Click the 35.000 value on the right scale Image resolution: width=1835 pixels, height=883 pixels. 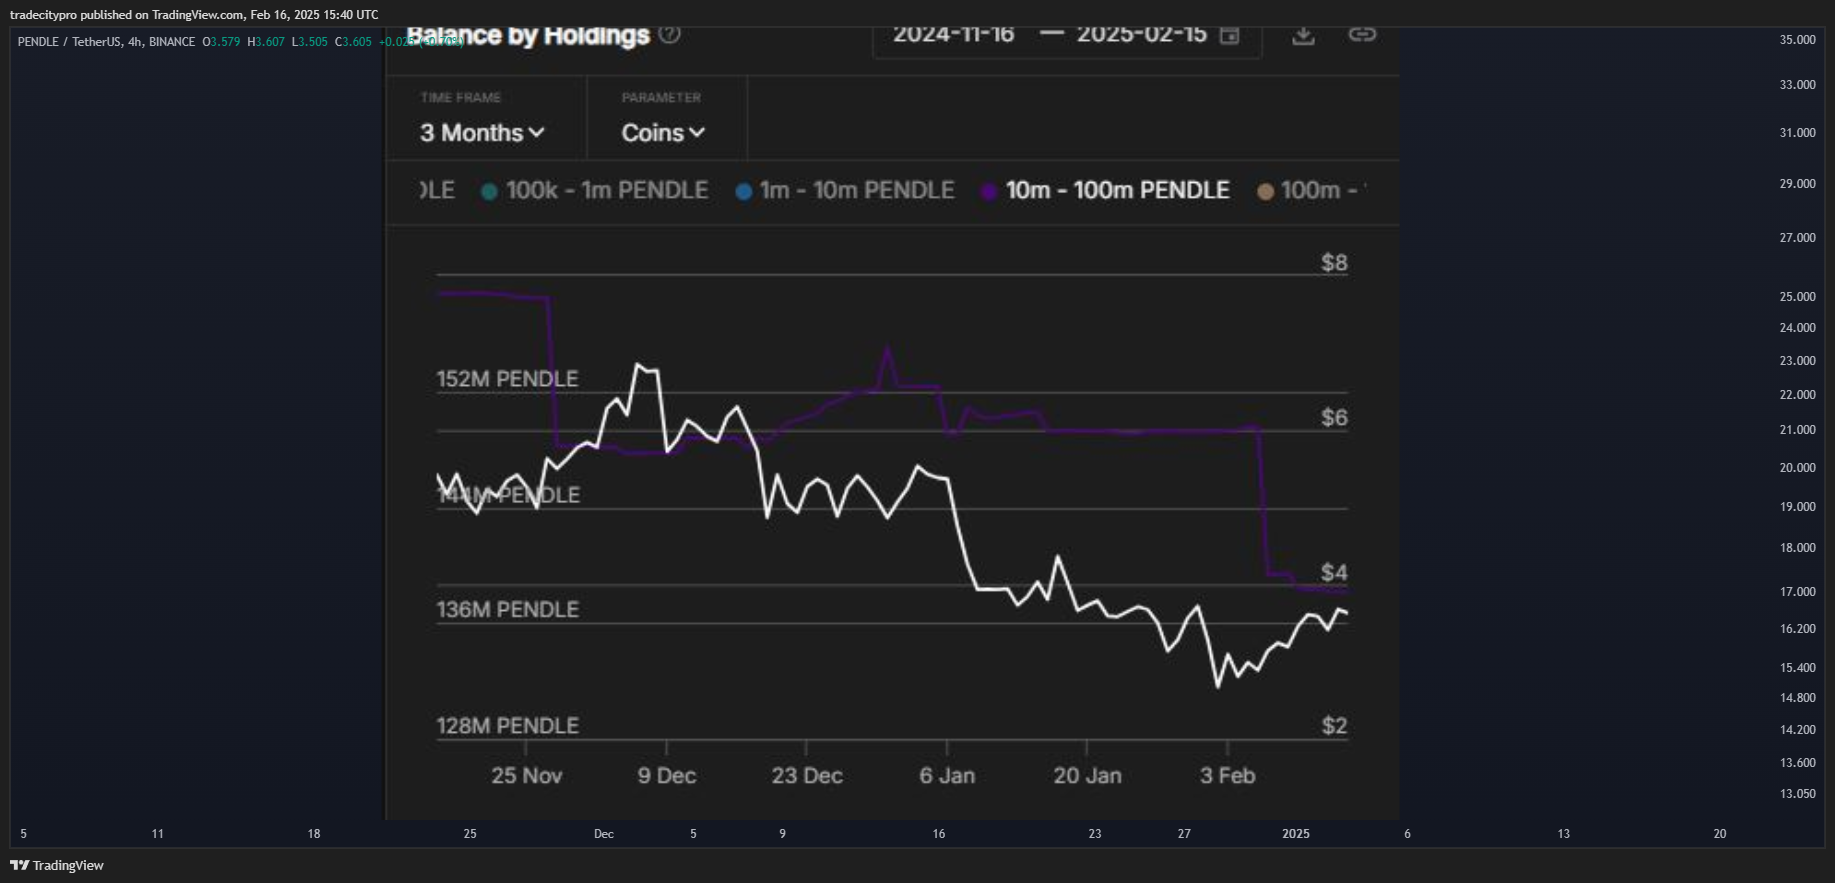point(1797,40)
